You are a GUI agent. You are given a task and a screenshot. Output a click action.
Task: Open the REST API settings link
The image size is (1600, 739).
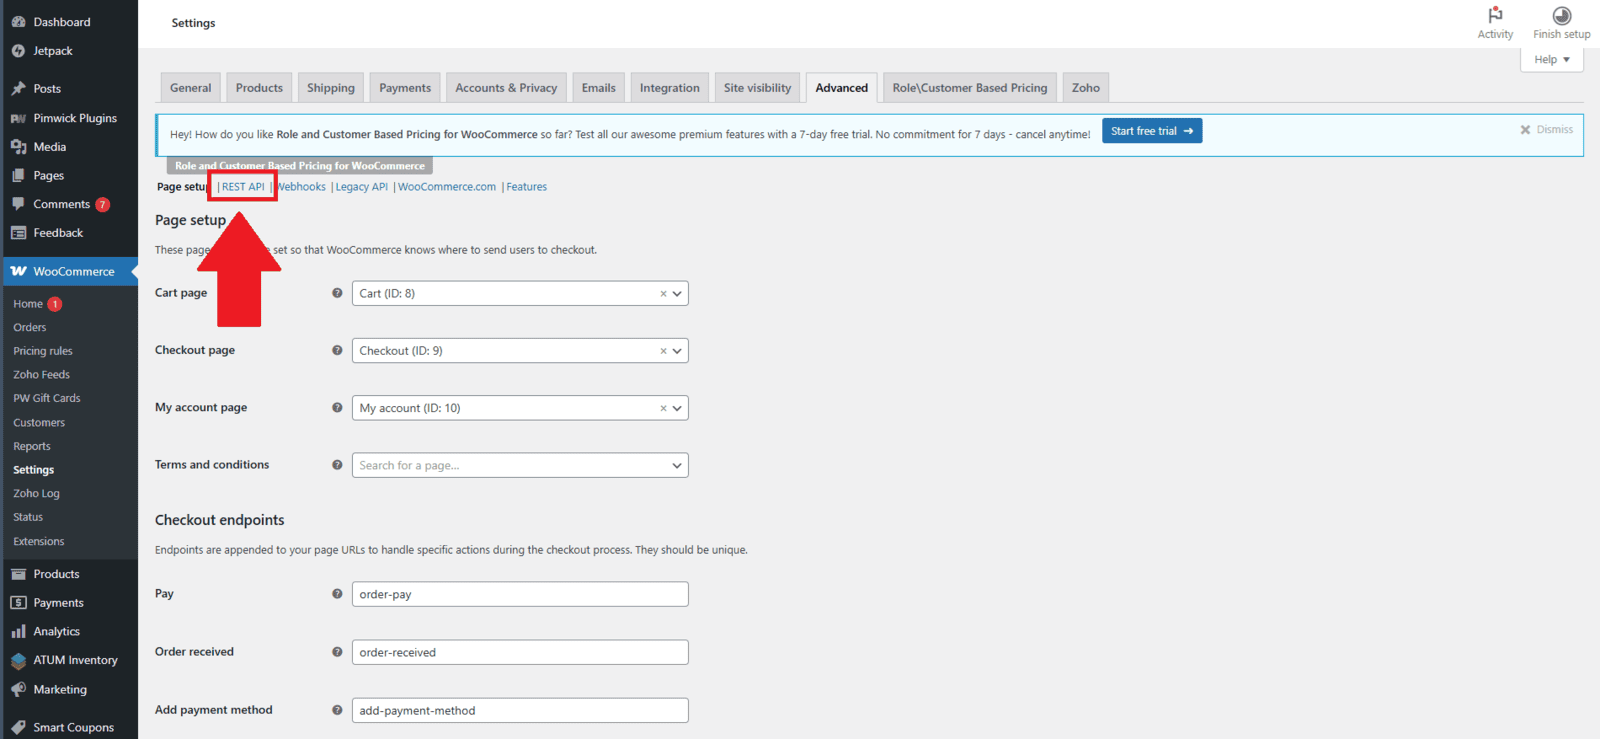pyautogui.click(x=243, y=187)
